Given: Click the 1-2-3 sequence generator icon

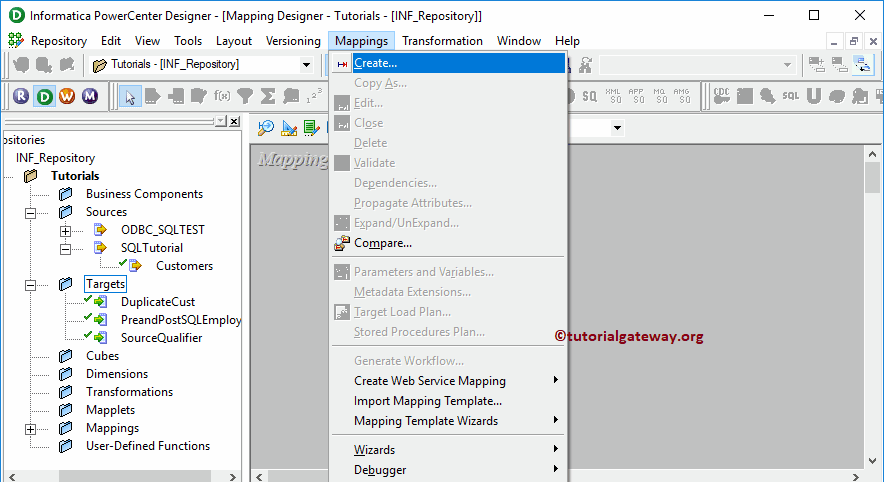Looking at the screenshot, I should pyautogui.click(x=314, y=96).
